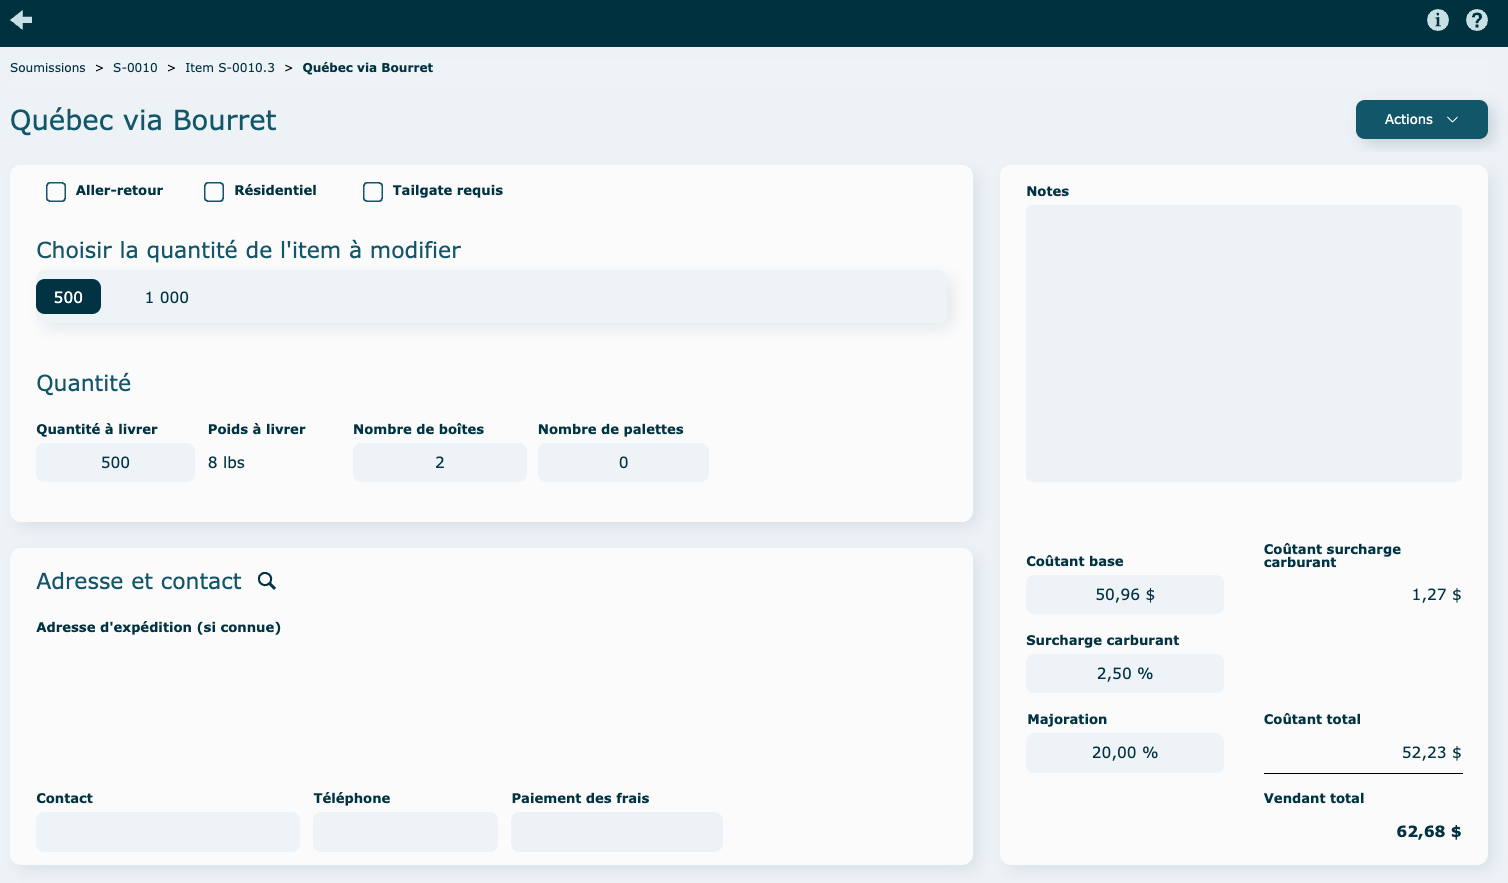Click the Nombre de boîtes field
The height and width of the screenshot is (883, 1508).
[x=439, y=463]
